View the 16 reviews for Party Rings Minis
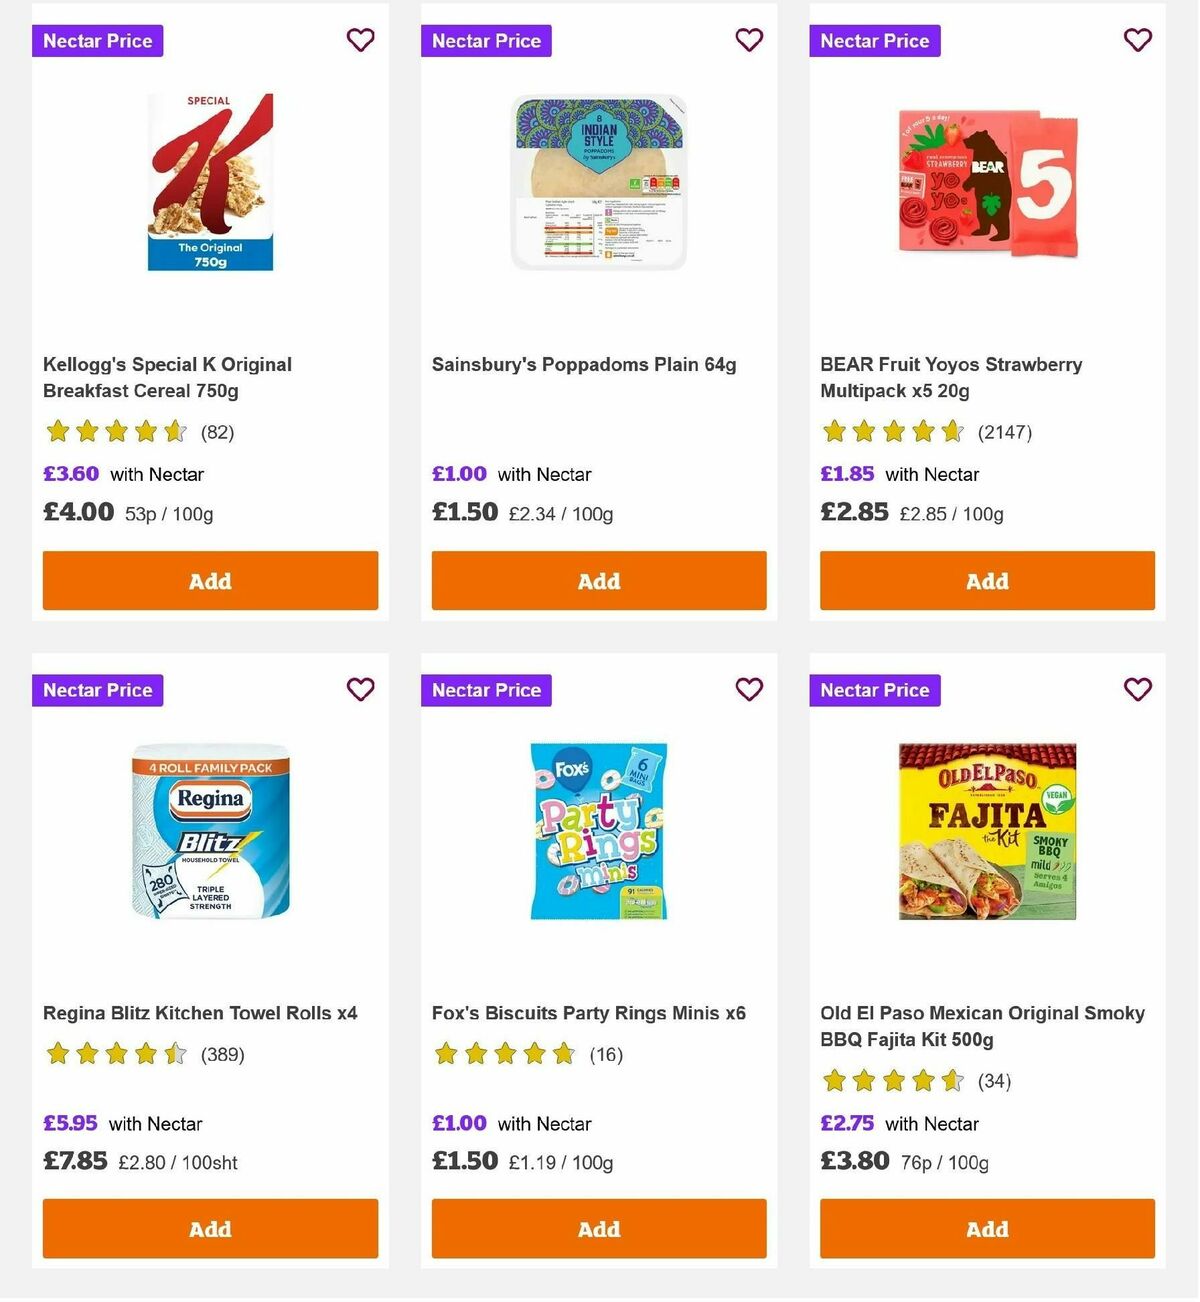 coord(607,1054)
